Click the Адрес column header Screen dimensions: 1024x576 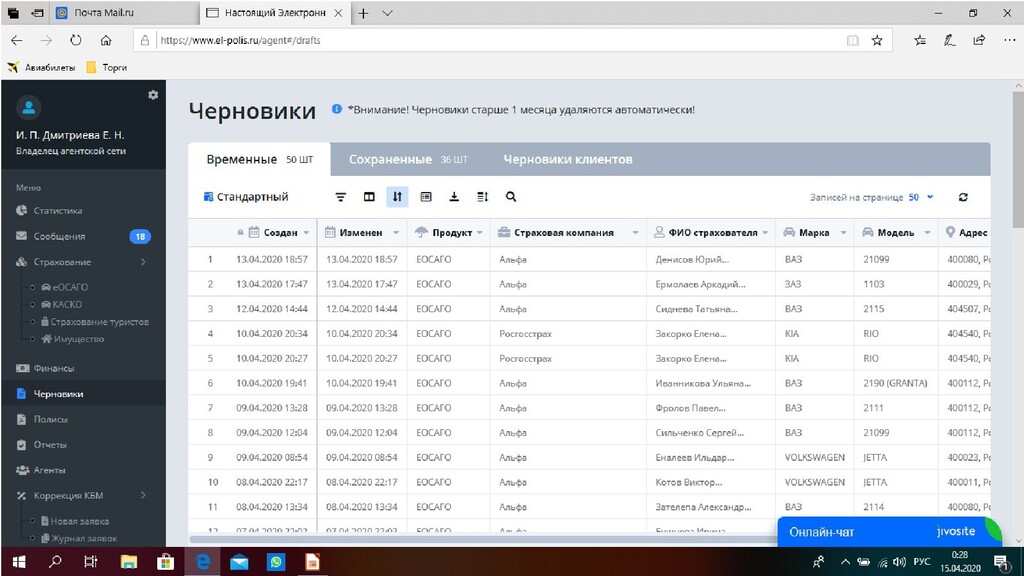(x=965, y=232)
